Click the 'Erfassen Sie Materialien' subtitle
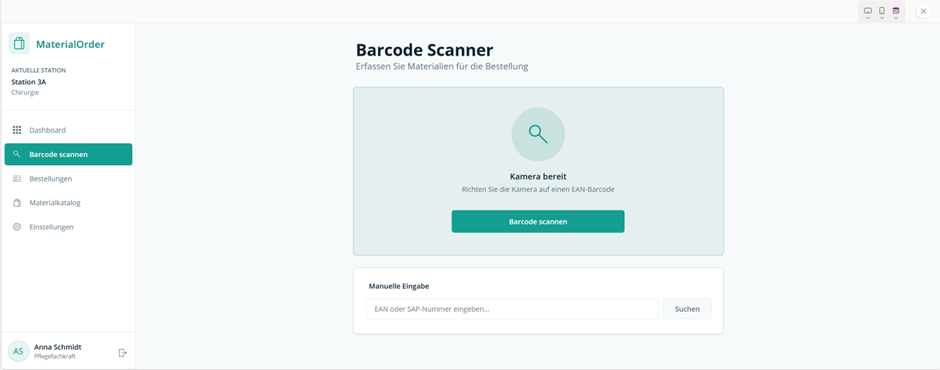Screen dimensions: 940x370 pyautogui.click(x=442, y=67)
